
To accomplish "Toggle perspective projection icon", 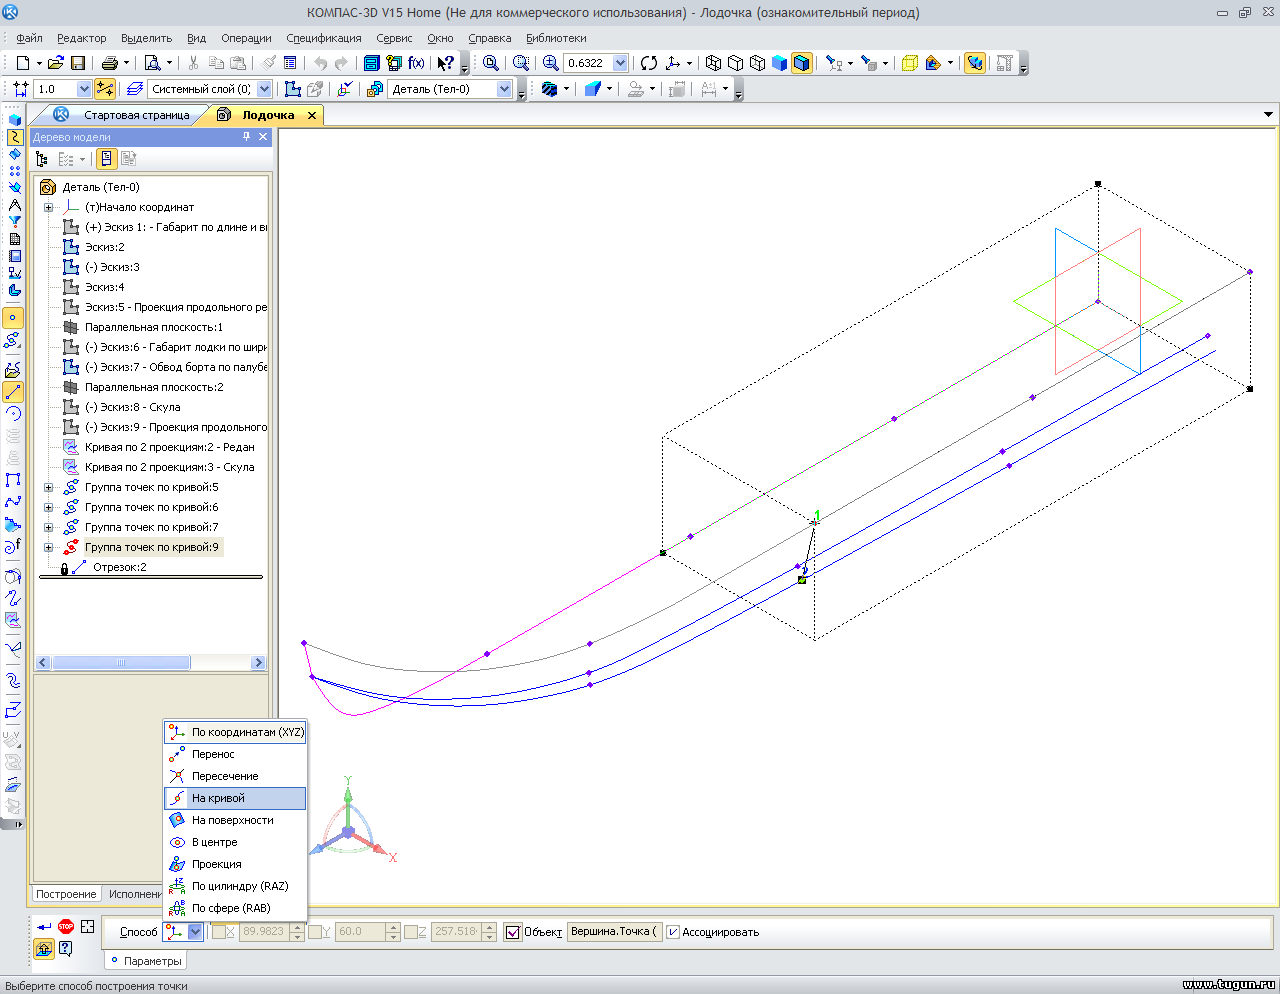I will pos(909,63).
